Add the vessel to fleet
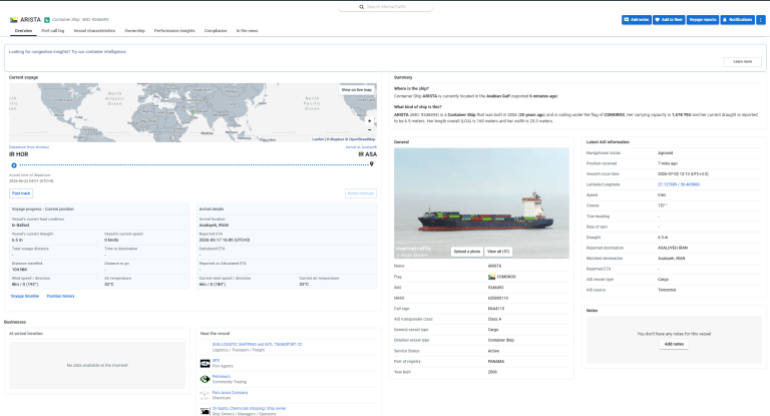Screen dimensions: 770x416 point(669,20)
